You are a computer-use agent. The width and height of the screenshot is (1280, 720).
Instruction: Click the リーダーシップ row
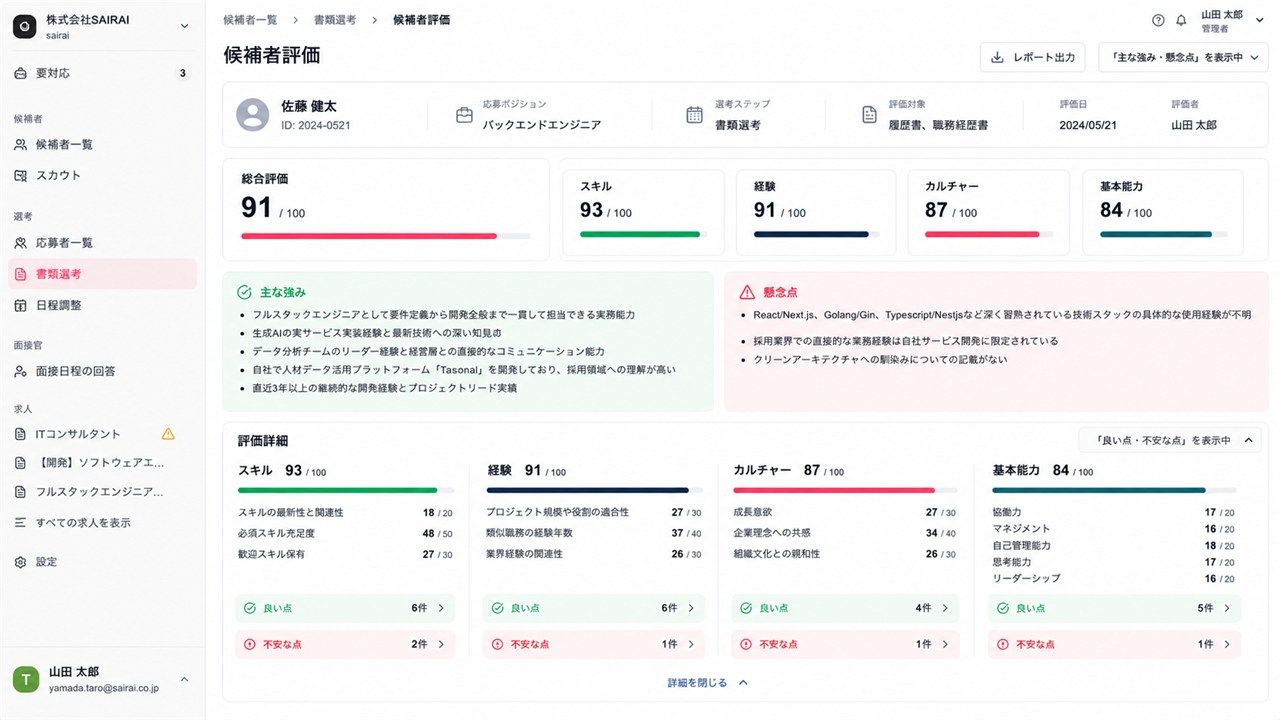coord(1114,578)
